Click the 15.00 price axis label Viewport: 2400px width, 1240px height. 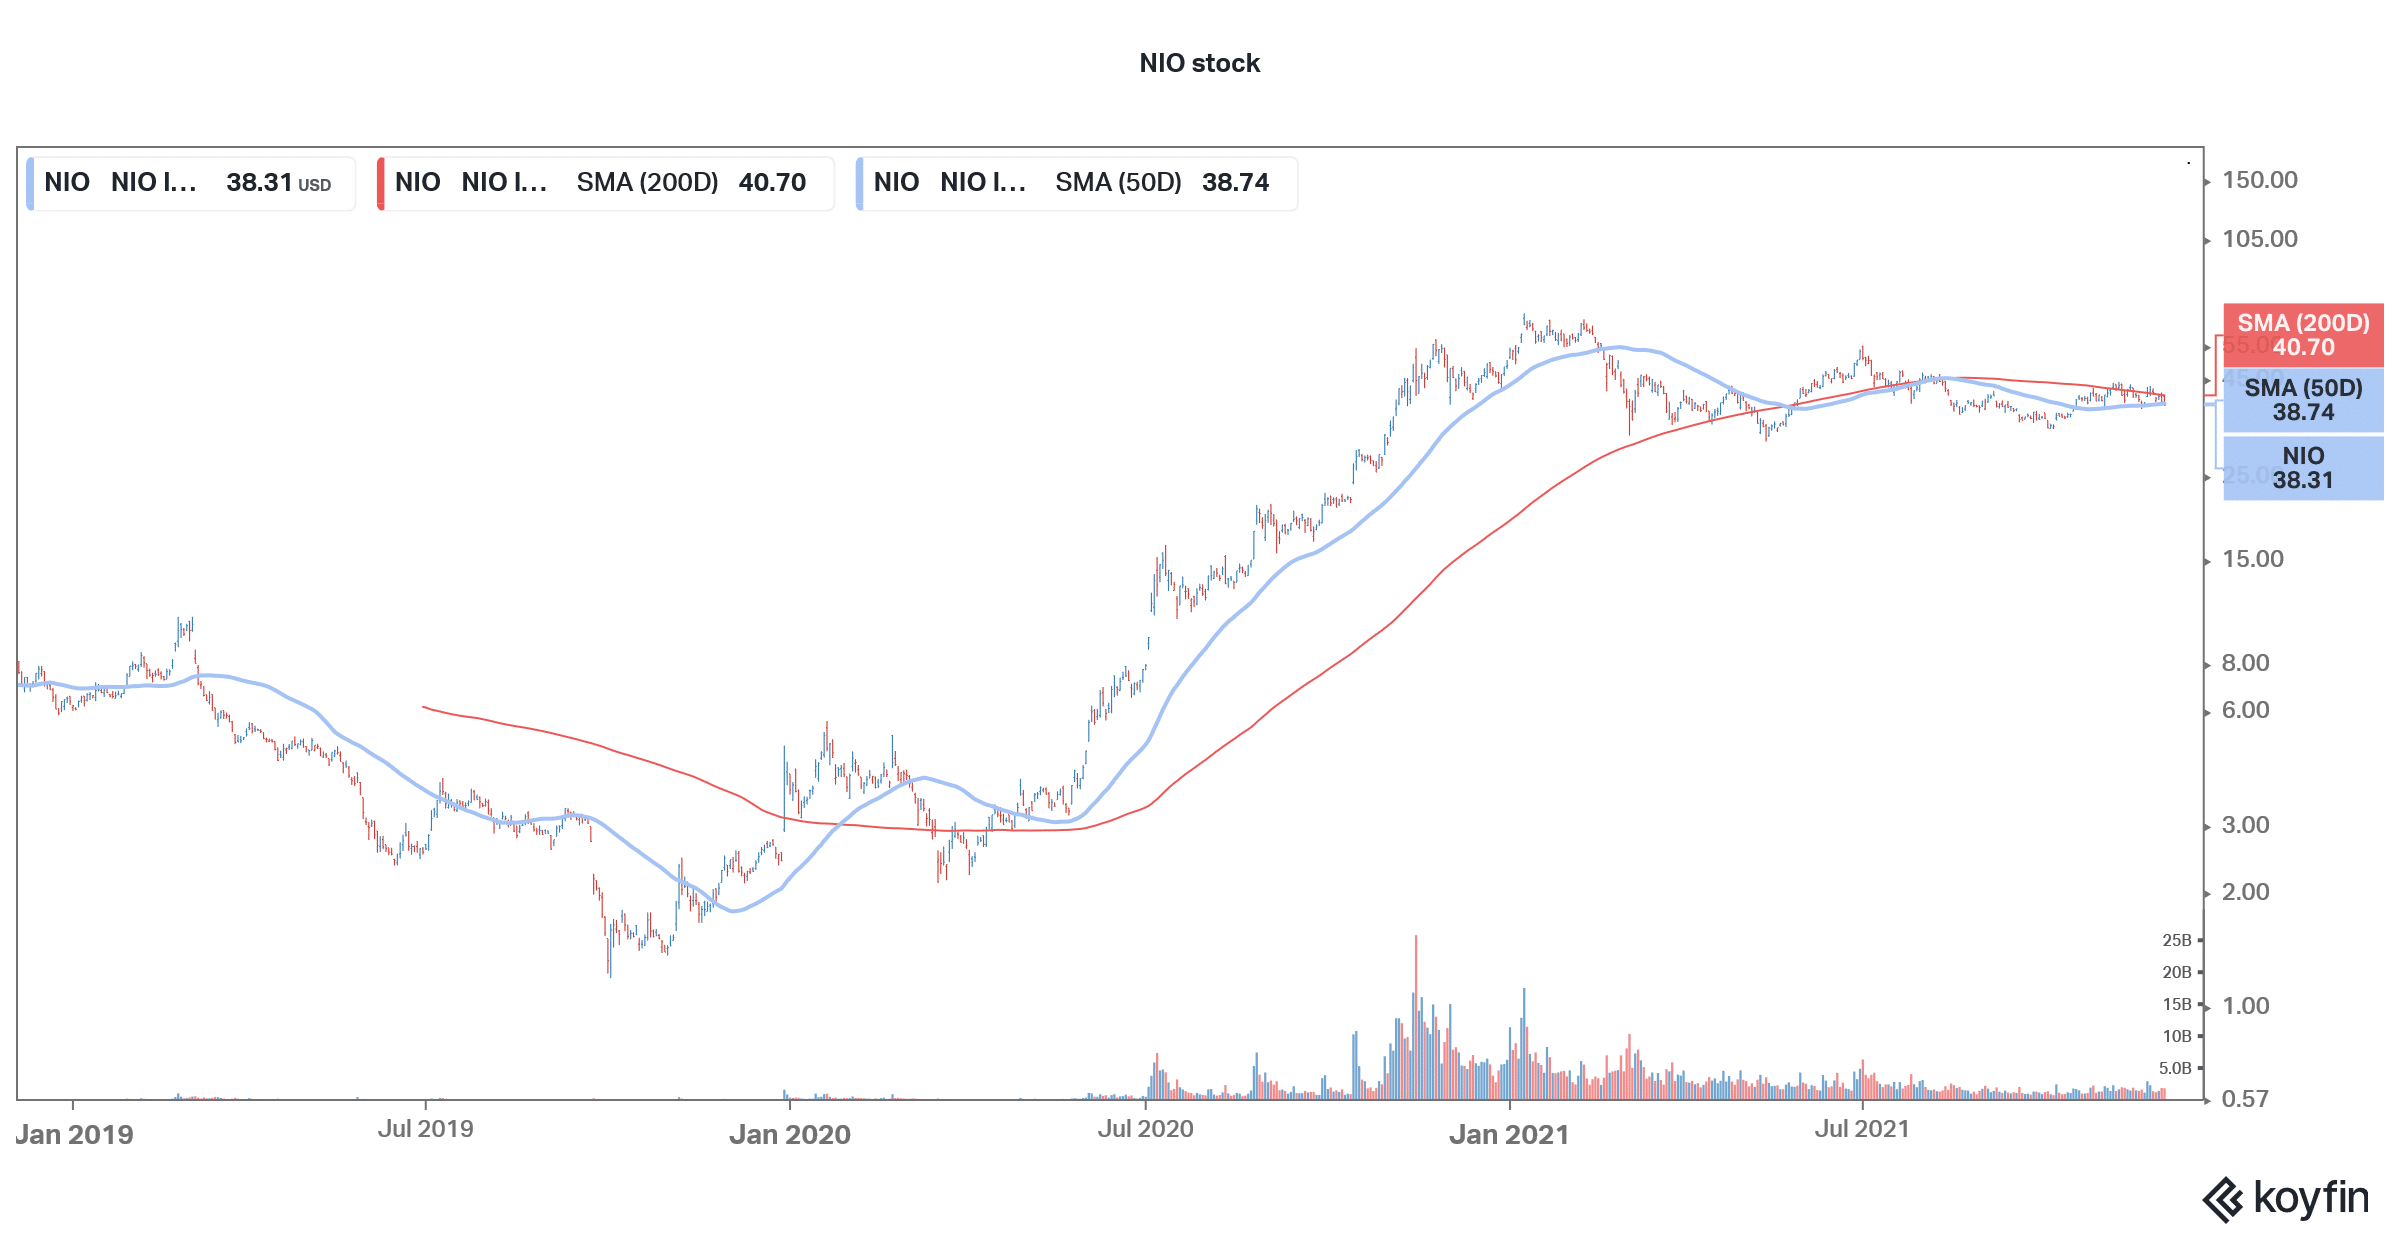pos(2252,559)
